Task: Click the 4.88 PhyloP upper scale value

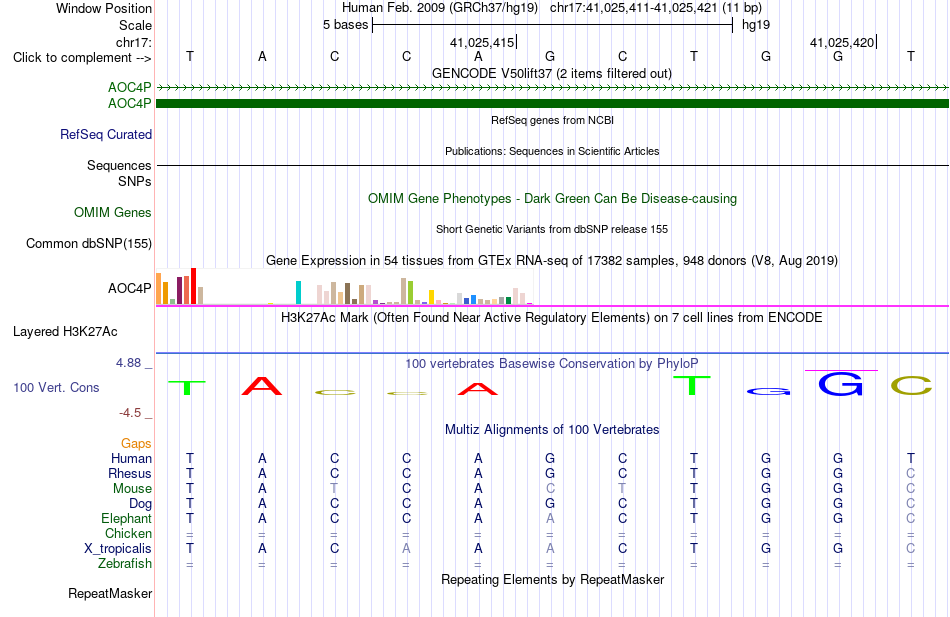Action: tap(128, 362)
